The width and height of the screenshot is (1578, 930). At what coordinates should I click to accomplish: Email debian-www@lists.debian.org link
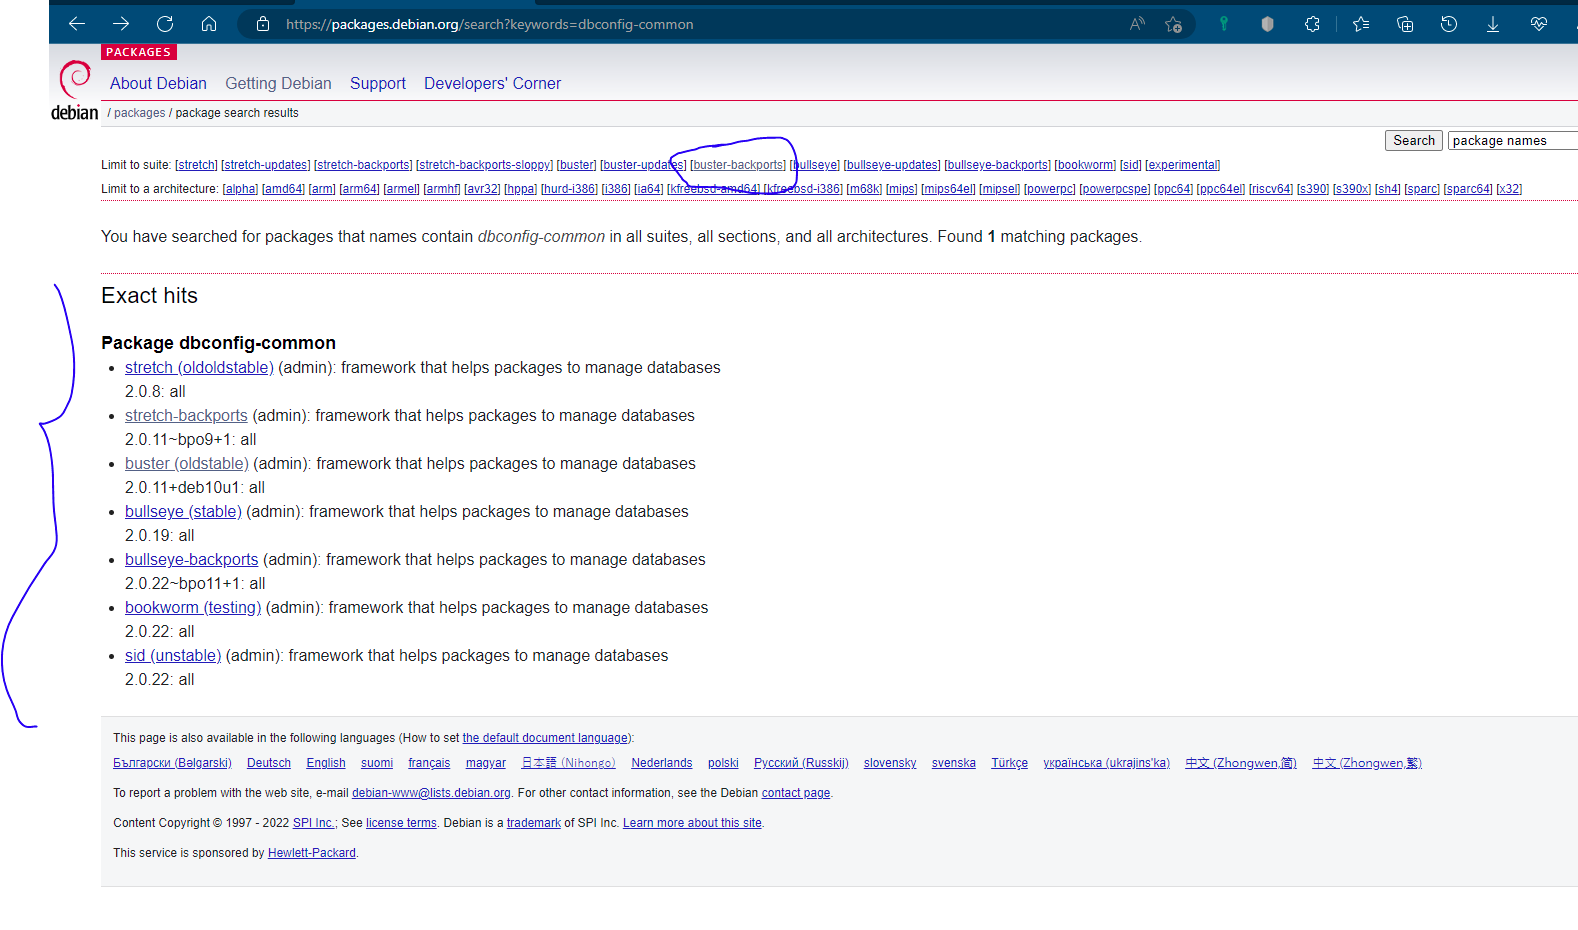coord(431,793)
